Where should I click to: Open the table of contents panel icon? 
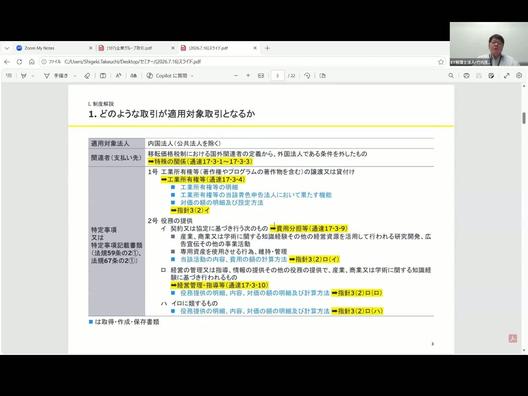coord(9,76)
